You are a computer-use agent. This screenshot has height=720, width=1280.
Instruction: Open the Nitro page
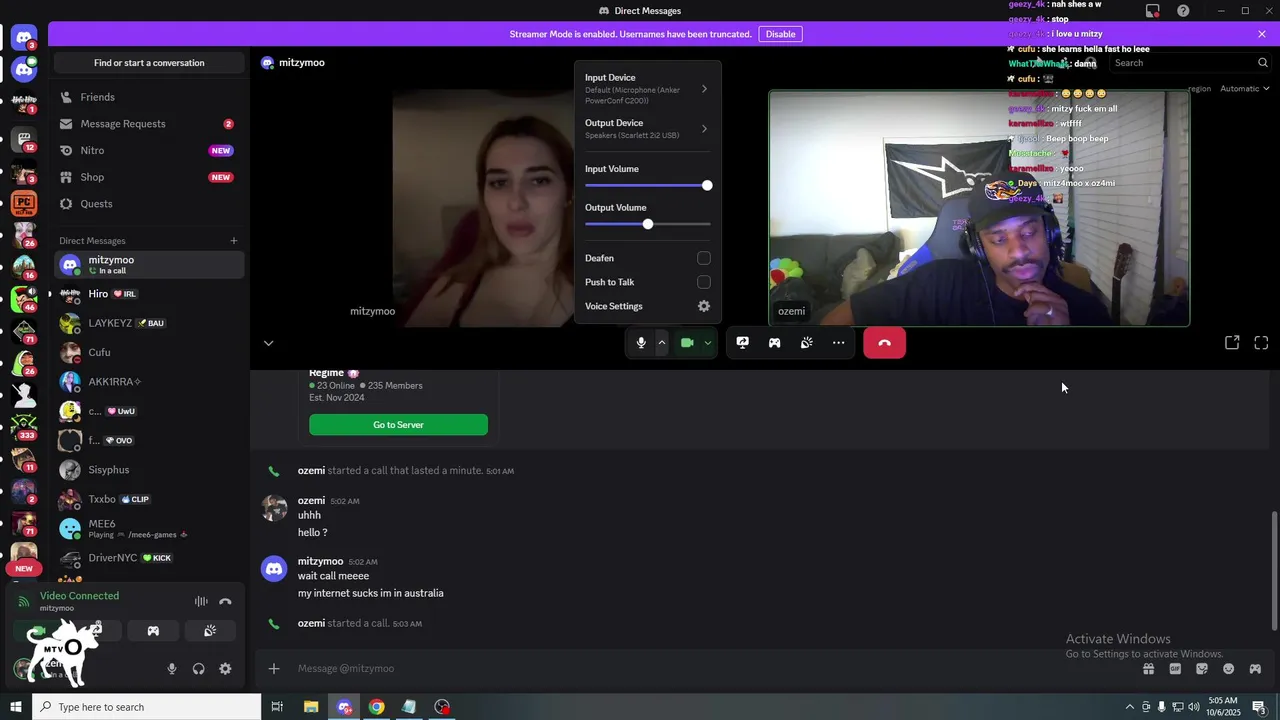149,150
